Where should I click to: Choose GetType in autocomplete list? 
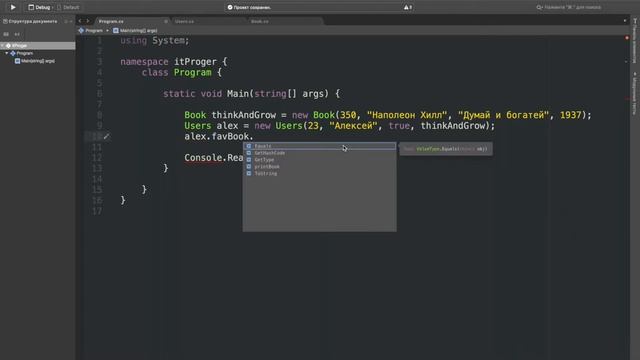pos(320,160)
